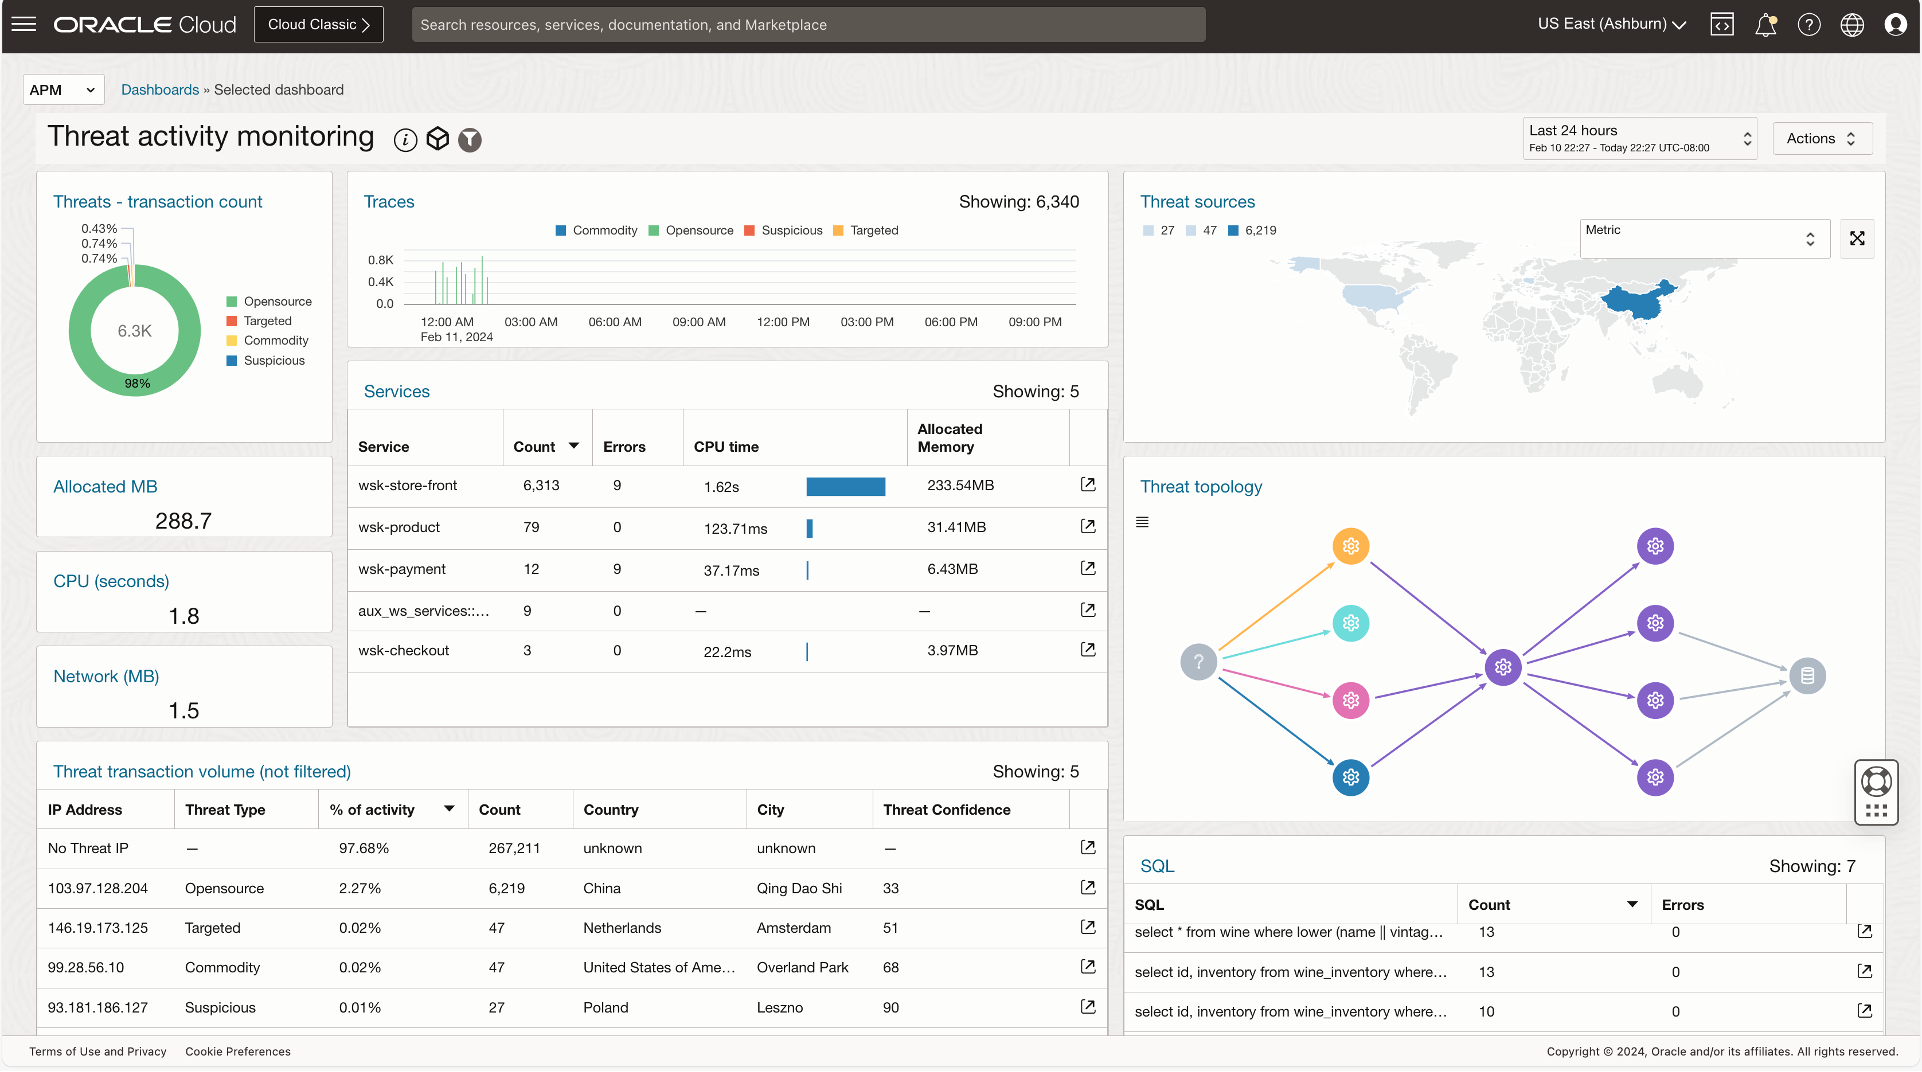Toggle the Suspicious series in Traces legend
The image size is (1922, 1072).
783,231
